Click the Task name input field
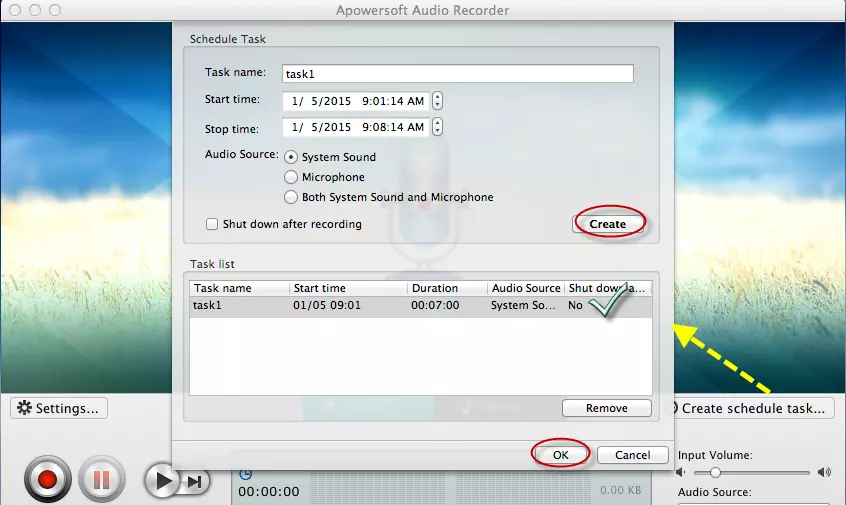The image size is (846, 505). [458, 73]
